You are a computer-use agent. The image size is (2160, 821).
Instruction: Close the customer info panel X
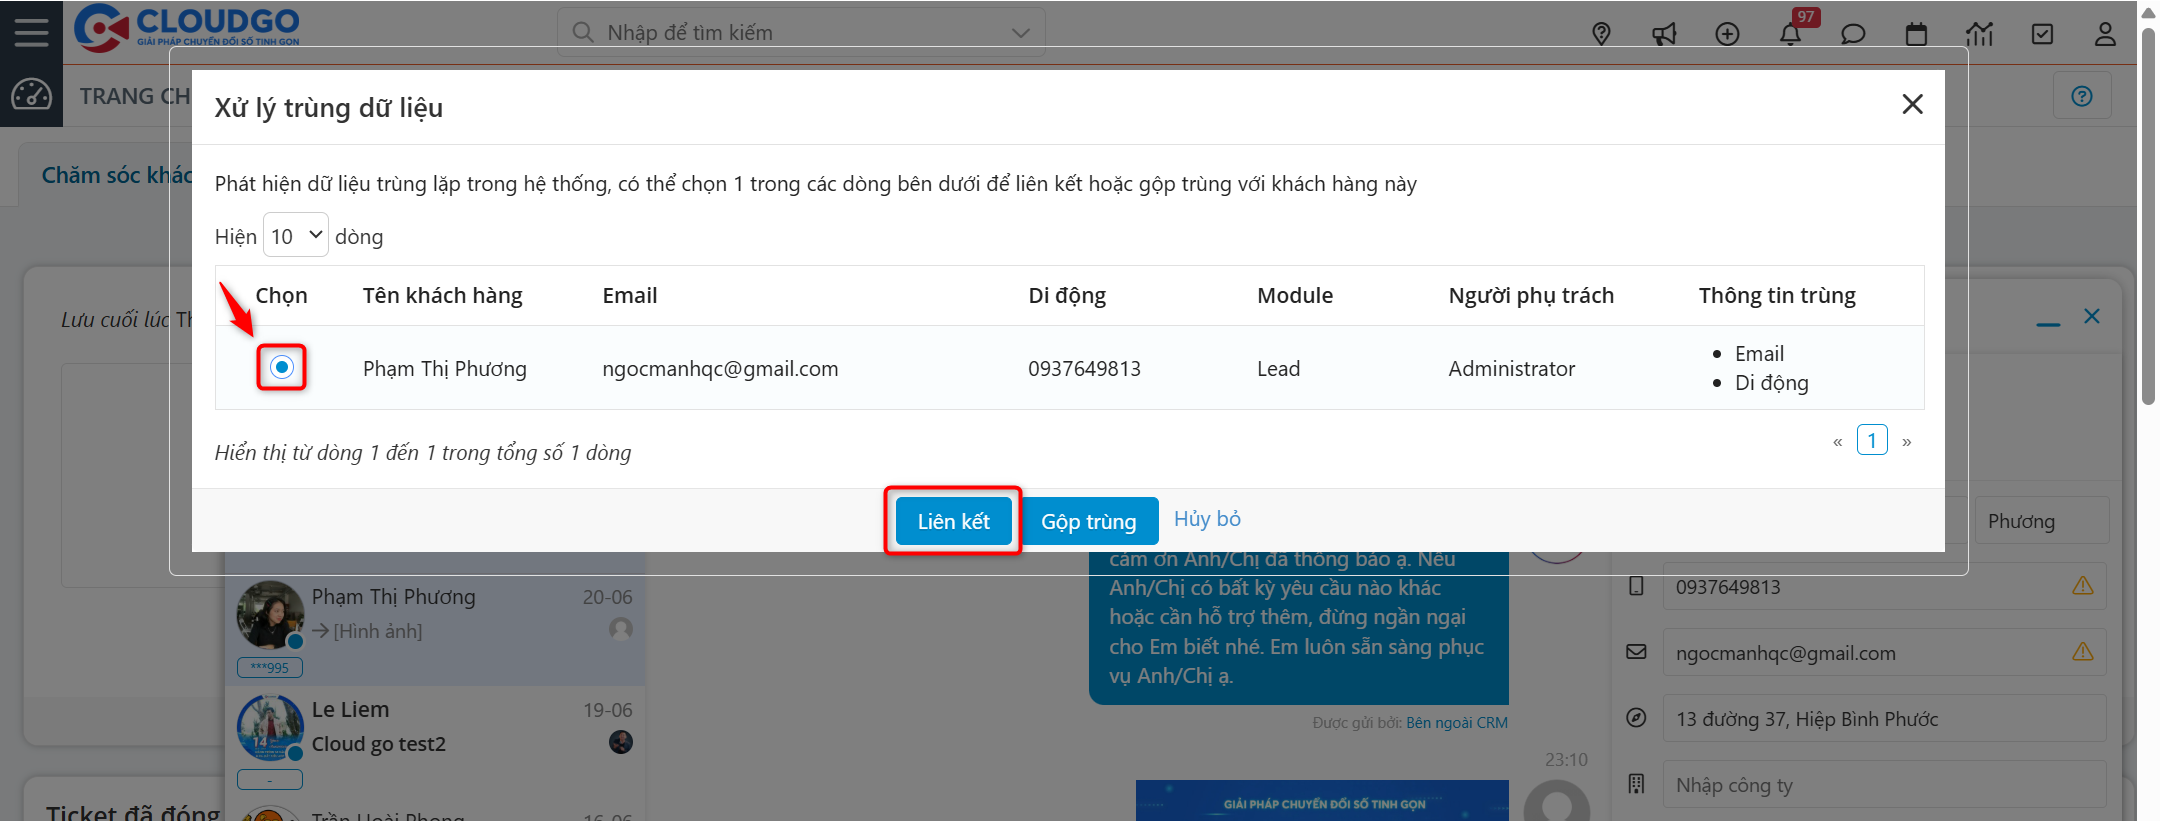click(x=2091, y=316)
